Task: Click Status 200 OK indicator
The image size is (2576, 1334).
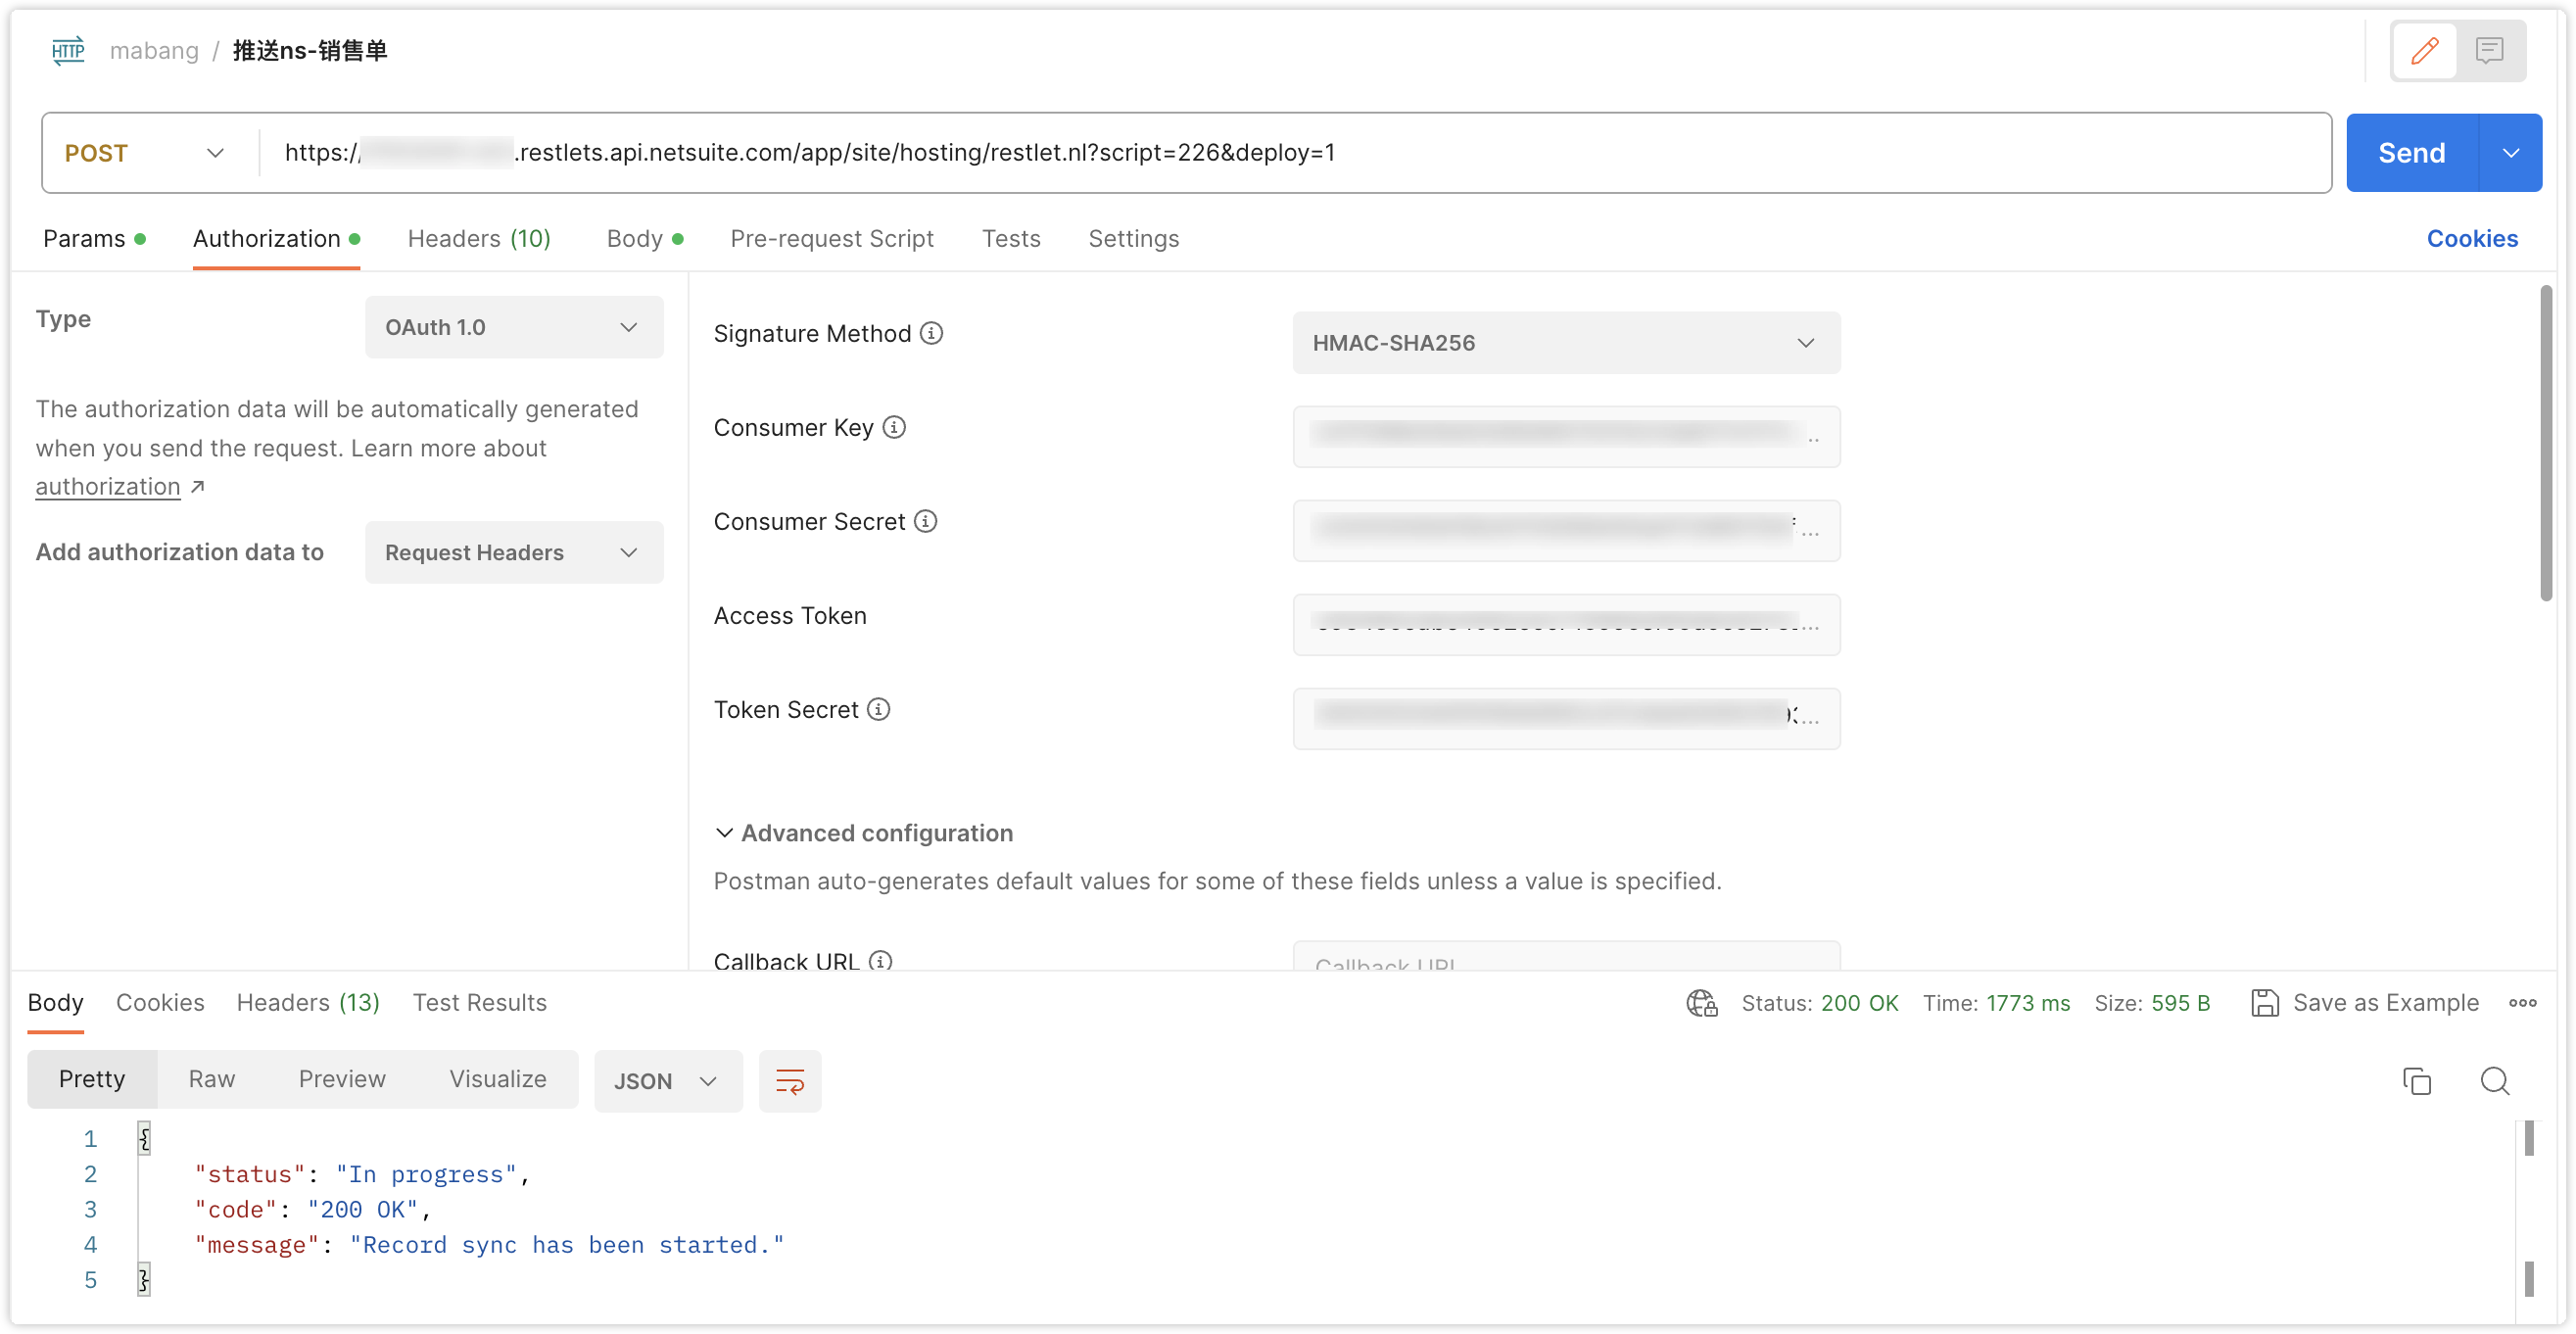Action: (x=1819, y=1003)
